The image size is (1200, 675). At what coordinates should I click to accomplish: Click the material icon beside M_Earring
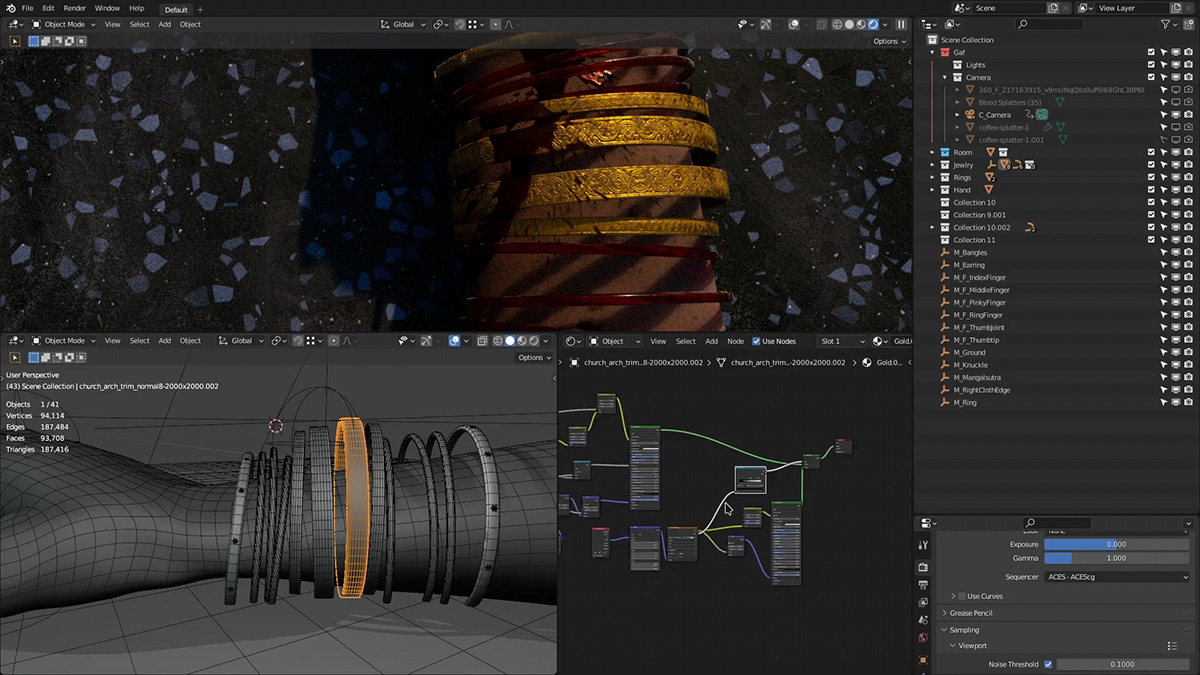tap(944, 265)
